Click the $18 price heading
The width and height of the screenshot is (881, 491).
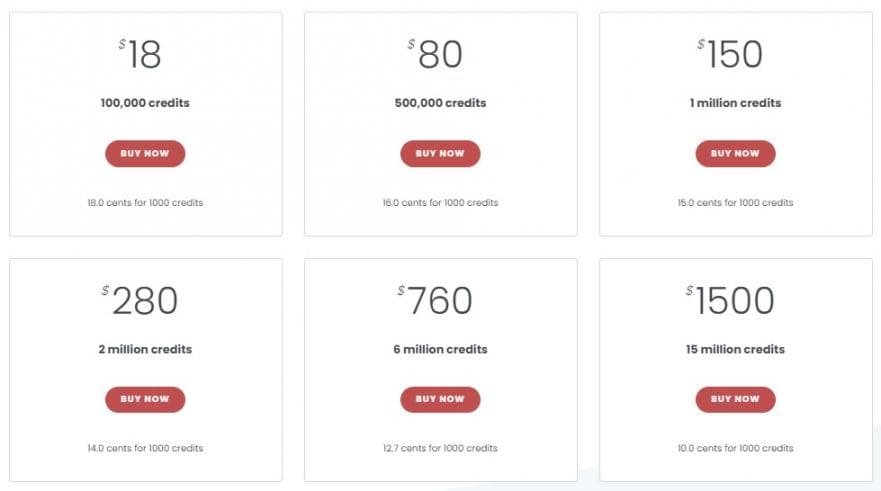click(x=141, y=55)
